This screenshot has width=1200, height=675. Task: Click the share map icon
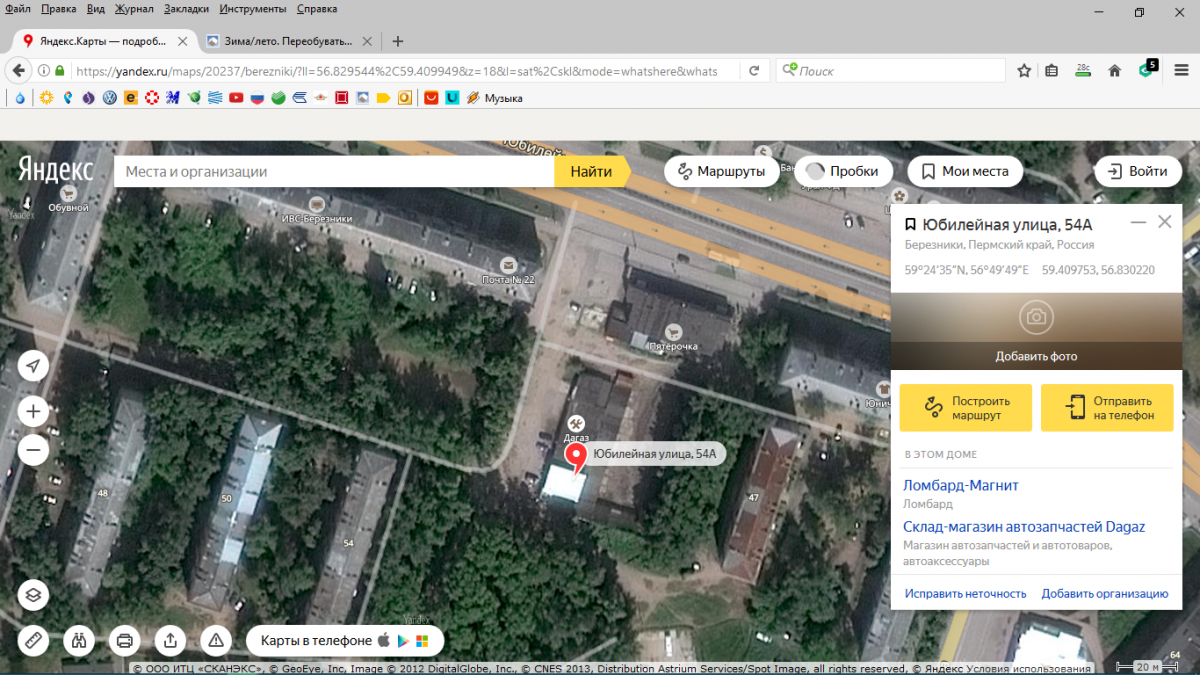pyautogui.click(x=170, y=640)
